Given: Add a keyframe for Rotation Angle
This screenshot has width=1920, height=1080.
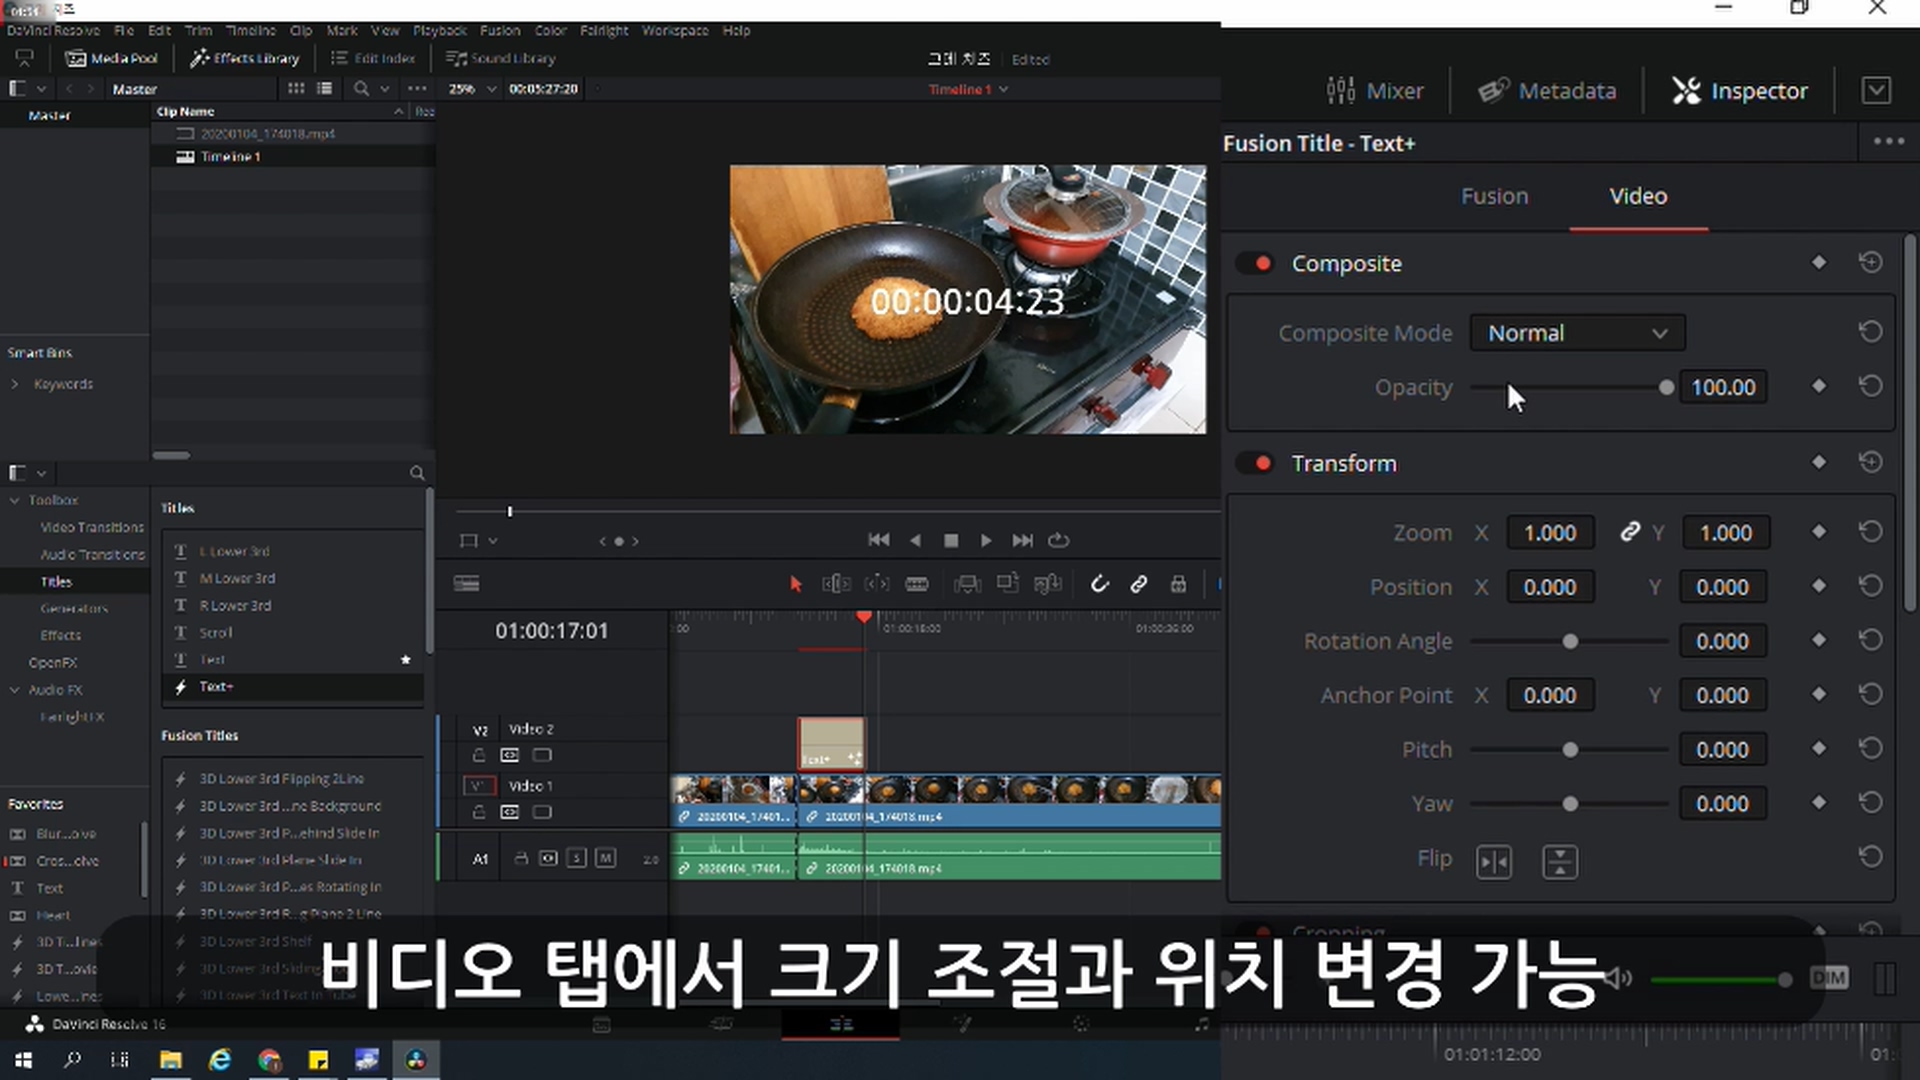Looking at the screenshot, I should click(x=1819, y=641).
